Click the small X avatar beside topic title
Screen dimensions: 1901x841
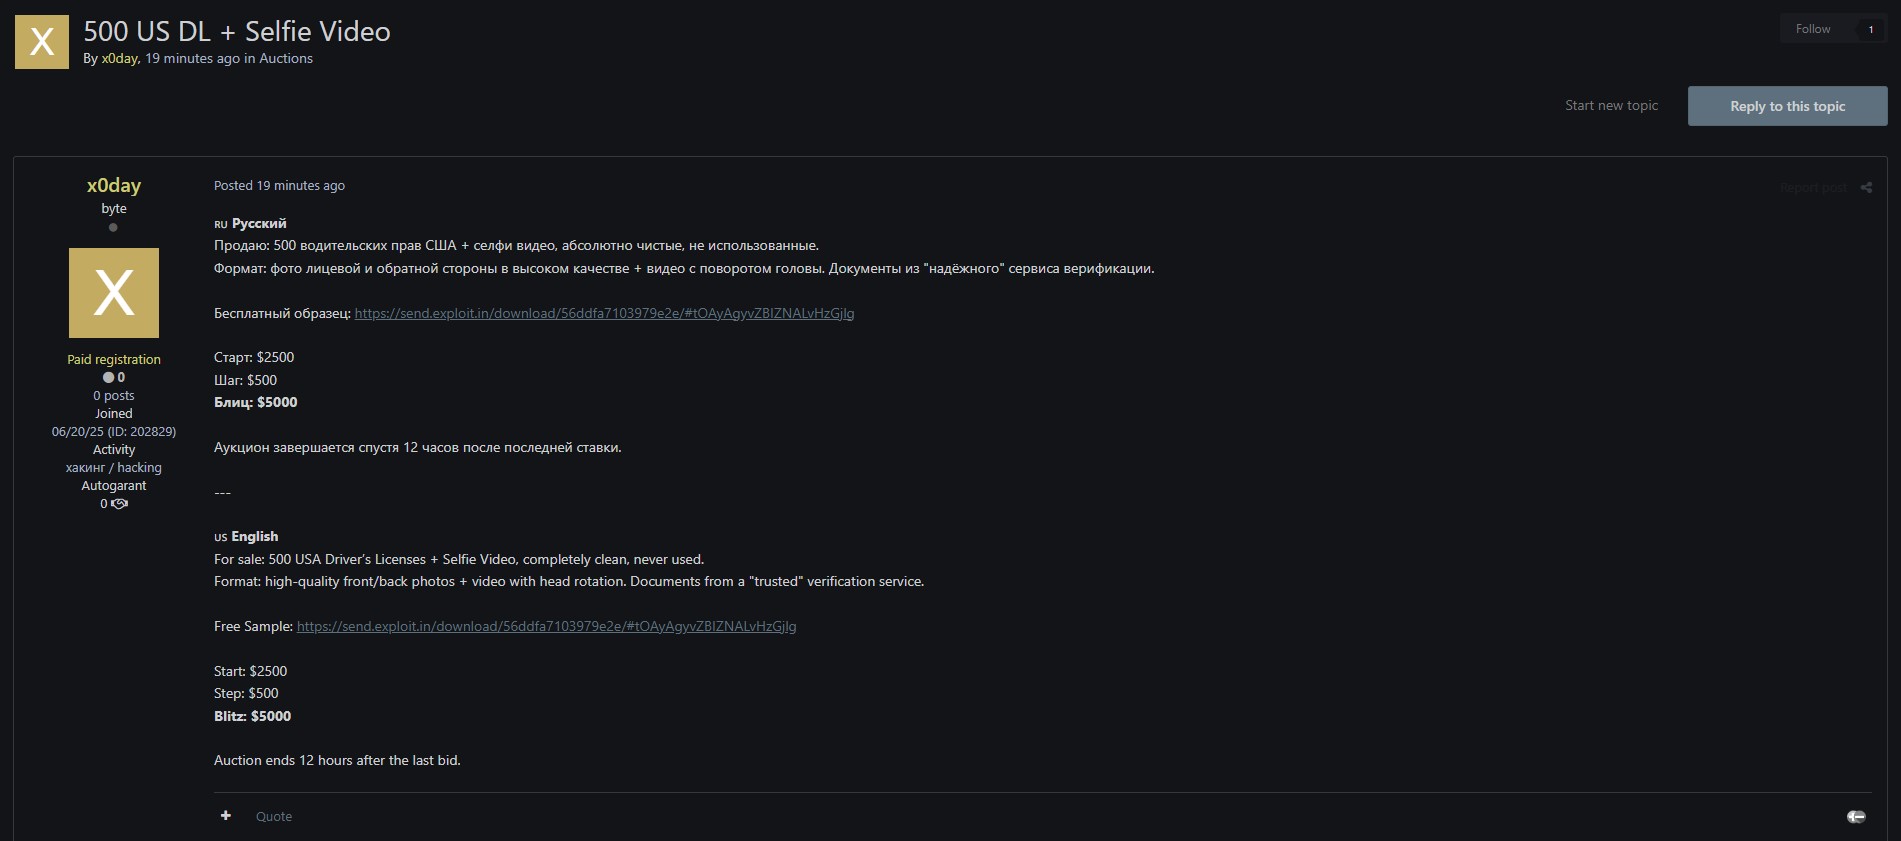pyautogui.click(x=42, y=42)
